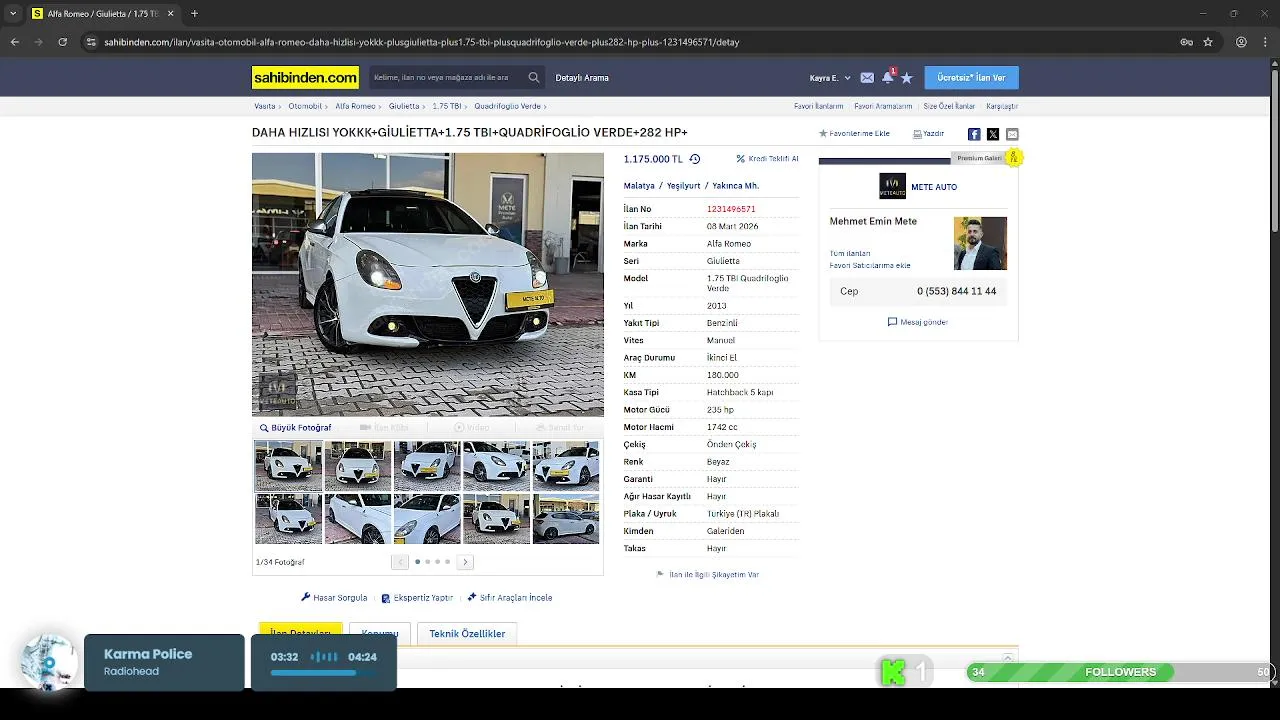Open Size Özel İlanlar menu
This screenshot has width=1280, height=720.
click(x=949, y=106)
